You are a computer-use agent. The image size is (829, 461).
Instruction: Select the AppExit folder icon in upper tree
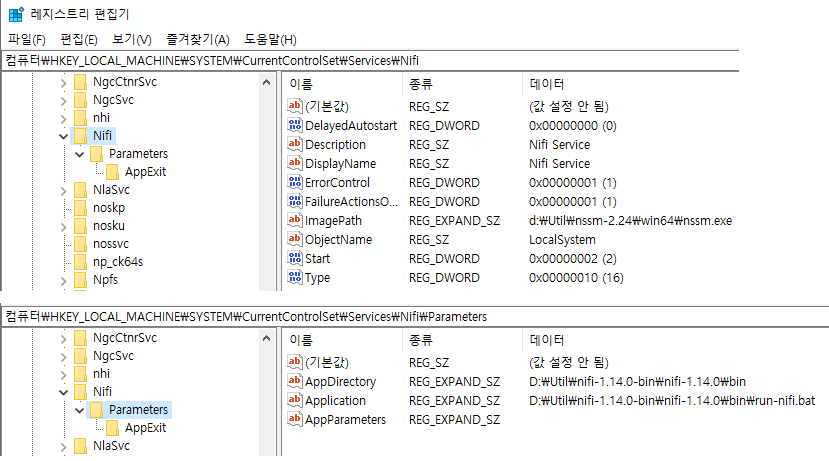pyautogui.click(x=112, y=172)
